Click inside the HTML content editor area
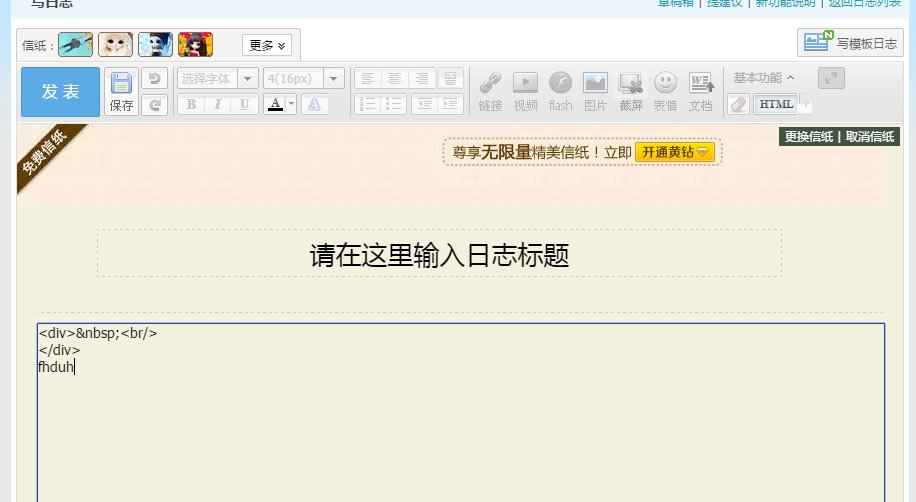This screenshot has width=916, height=502. [x=461, y=412]
